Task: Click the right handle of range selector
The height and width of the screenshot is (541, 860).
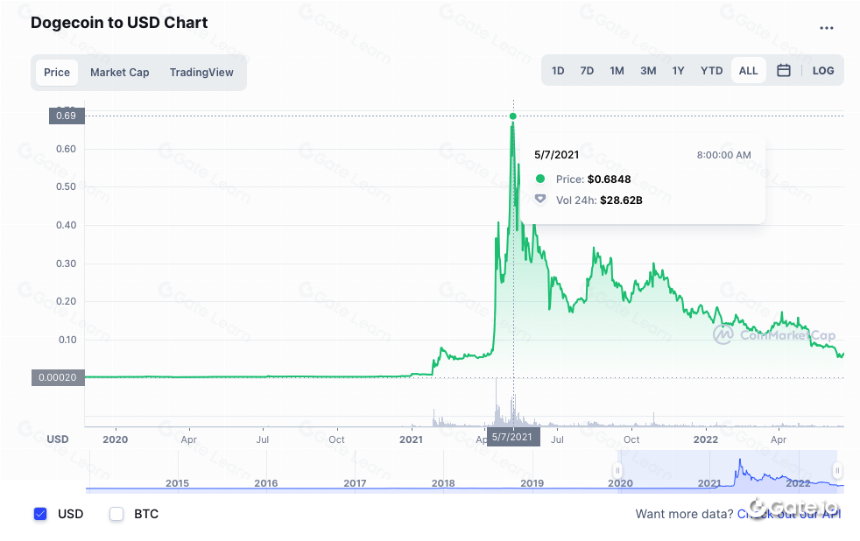Action: point(837,470)
